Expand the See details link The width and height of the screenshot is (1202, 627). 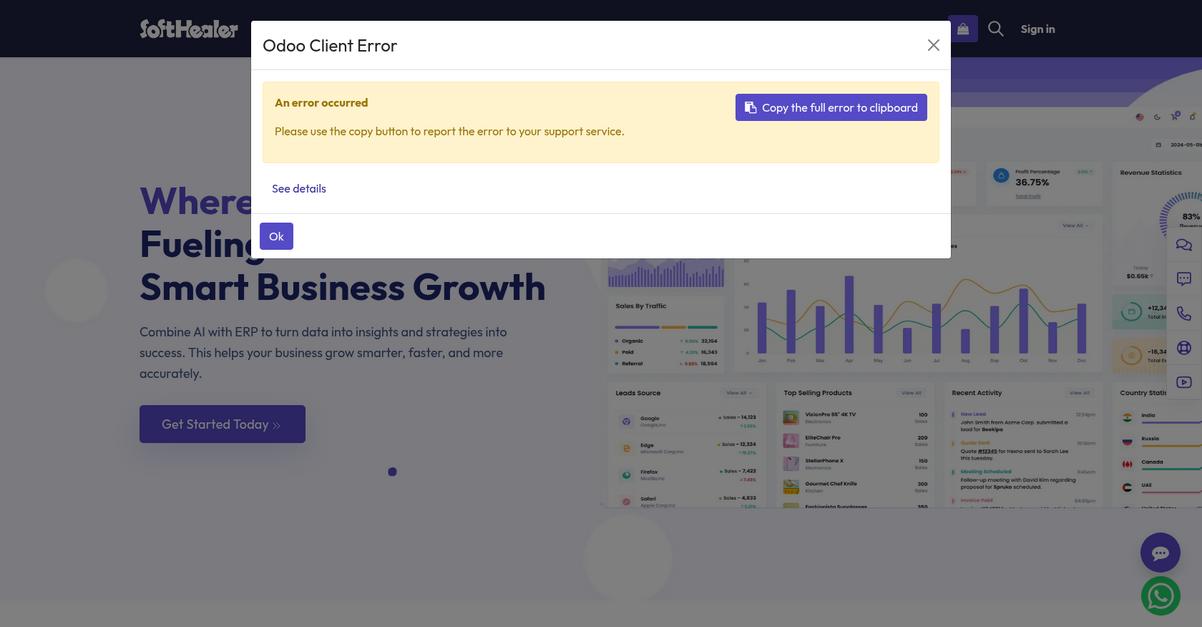click(x=299, y=188)
